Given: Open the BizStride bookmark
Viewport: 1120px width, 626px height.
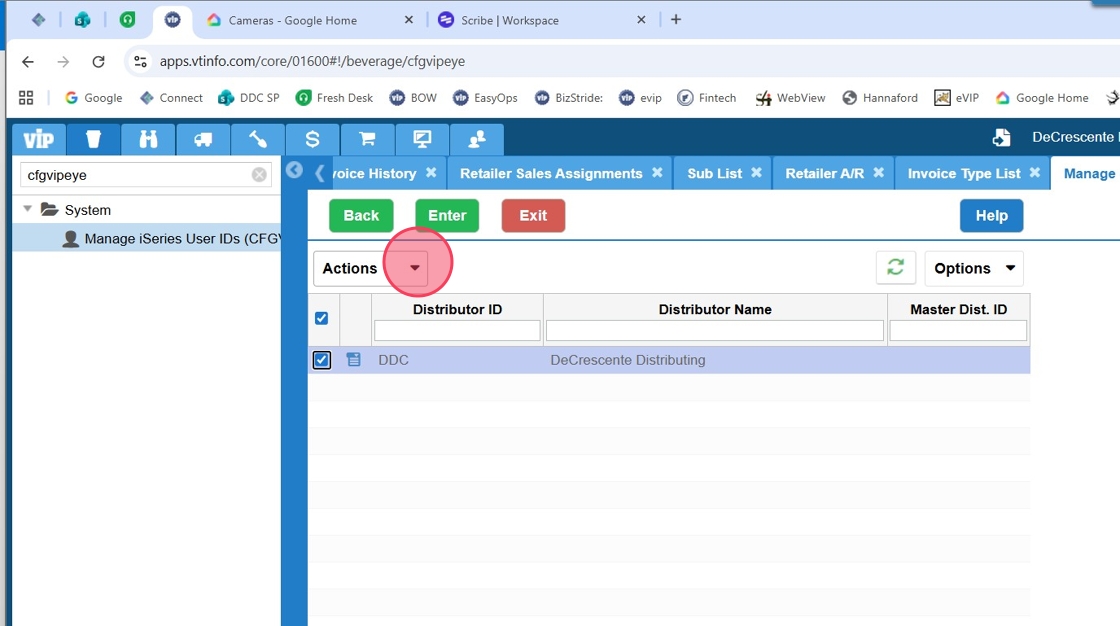Looking at the screenshot, I should (x=569, y=98).
